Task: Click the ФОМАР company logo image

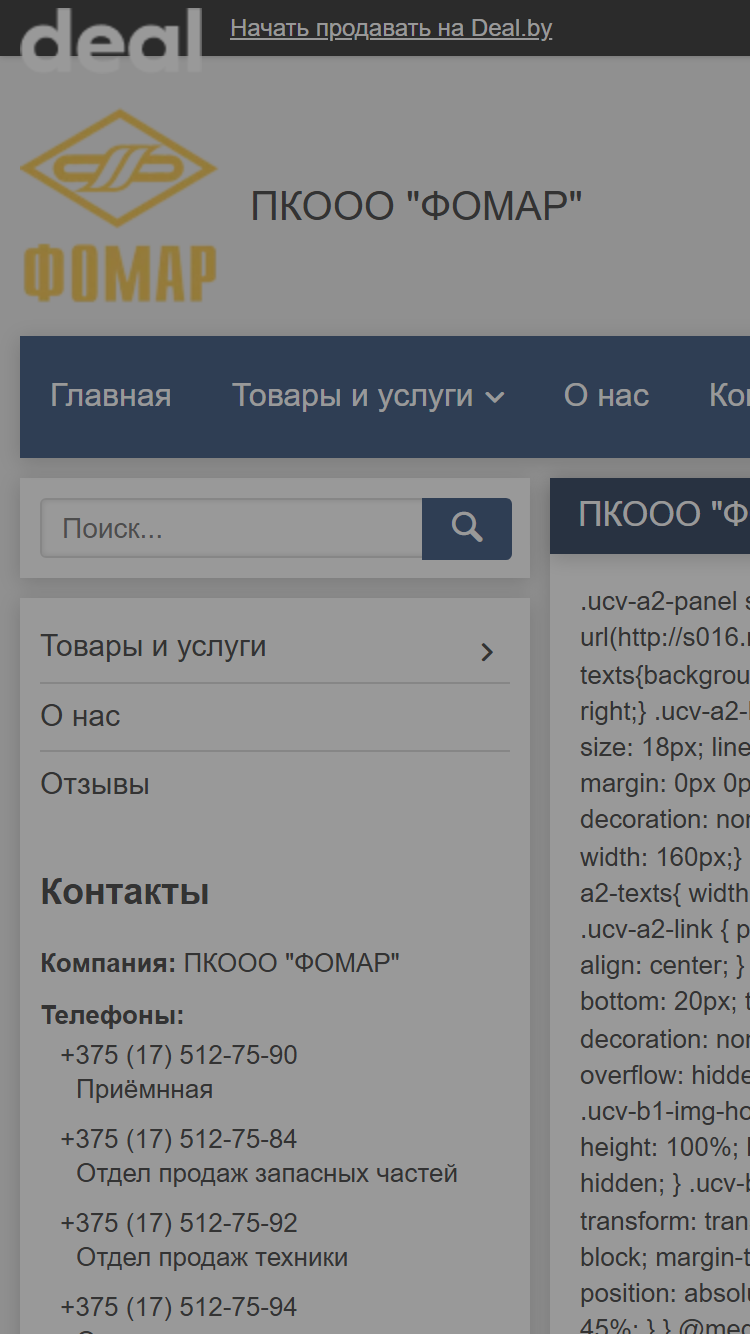Action: [x=119, y=205]
